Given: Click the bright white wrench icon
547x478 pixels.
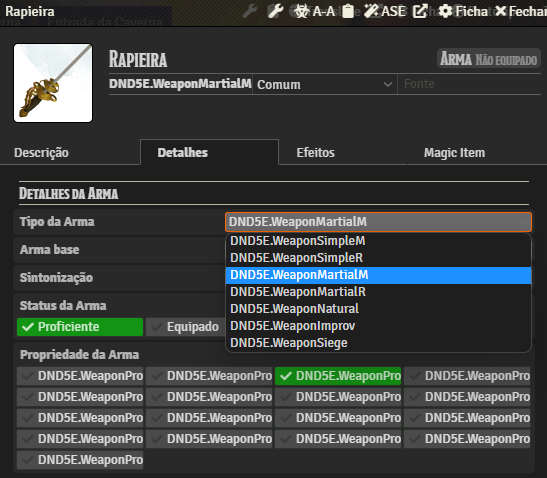Looking at the screenshot, I should pos(275,12).
